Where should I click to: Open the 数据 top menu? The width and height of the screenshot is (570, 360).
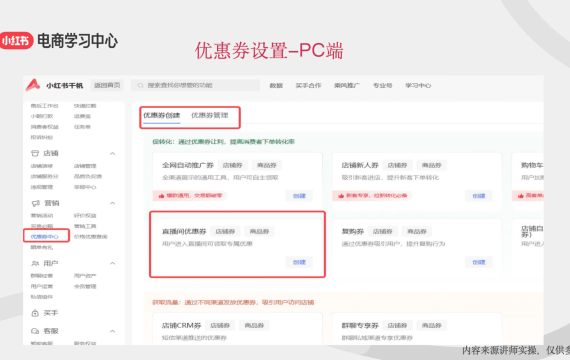[x=276, y=85]
